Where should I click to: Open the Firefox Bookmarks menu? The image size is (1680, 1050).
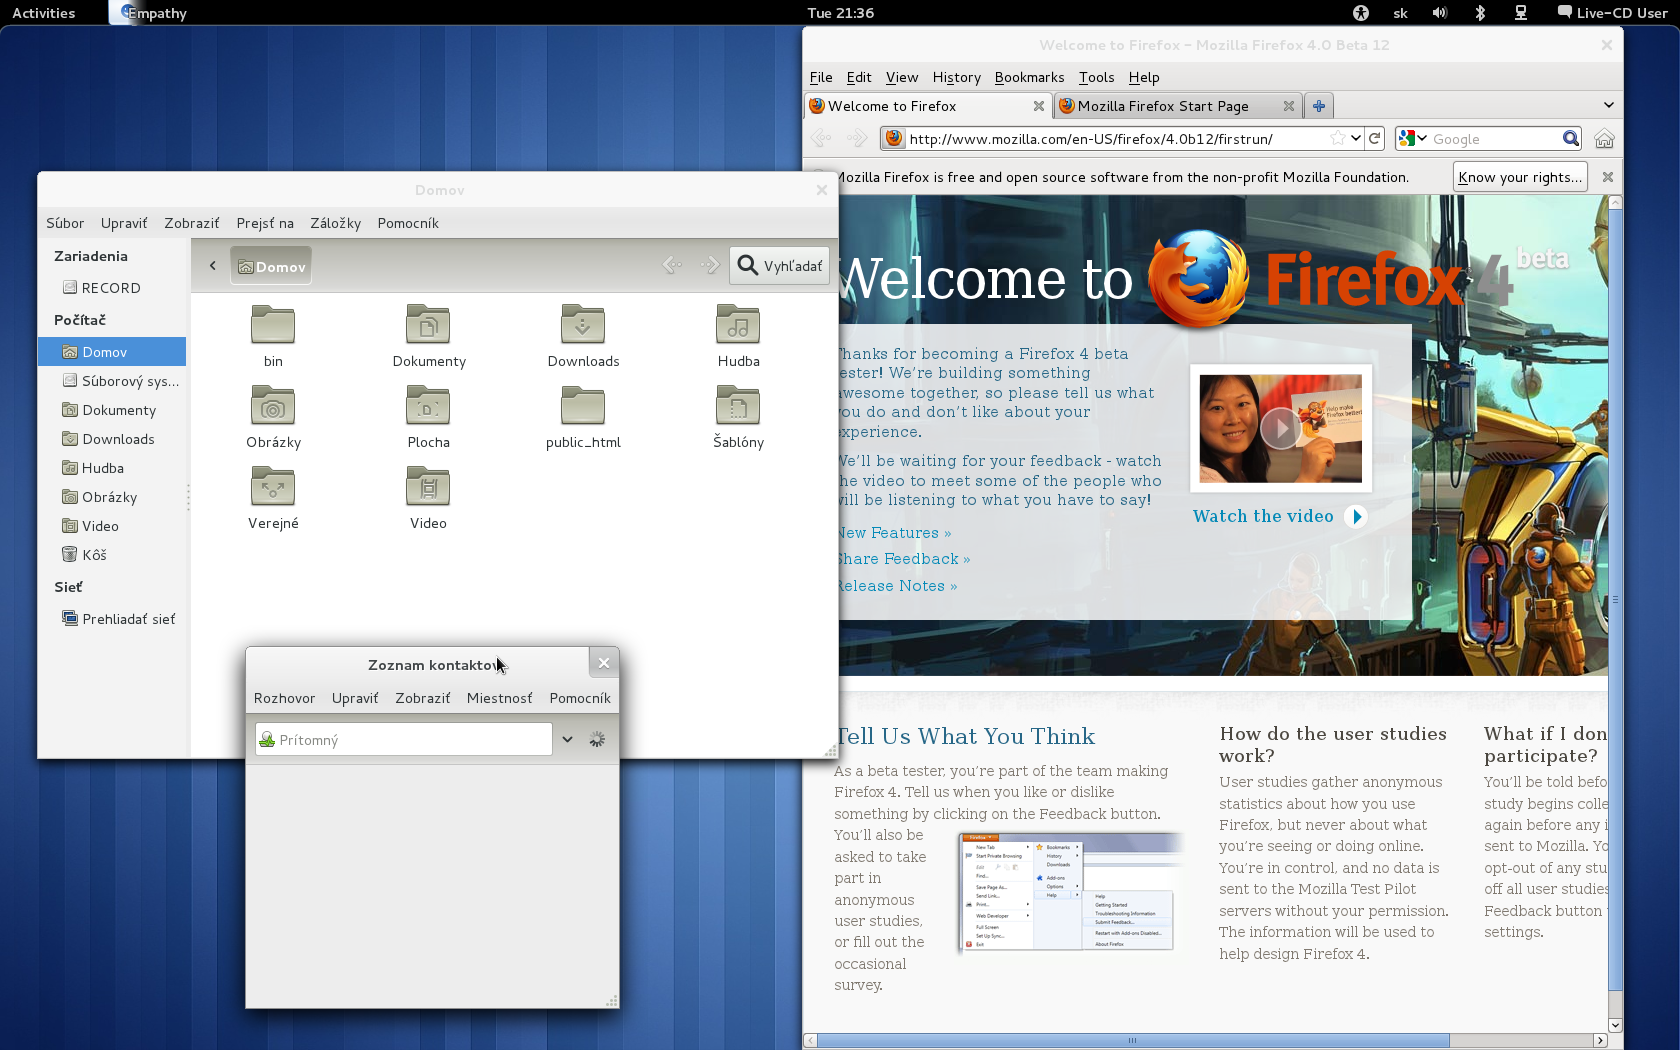pos(1029,77)
